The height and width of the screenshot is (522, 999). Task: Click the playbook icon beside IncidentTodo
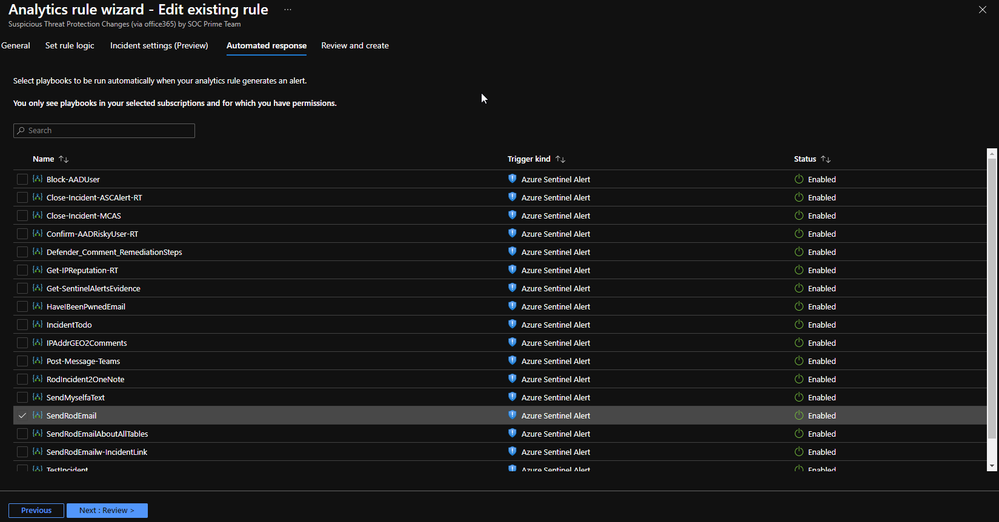coord(38,324)
